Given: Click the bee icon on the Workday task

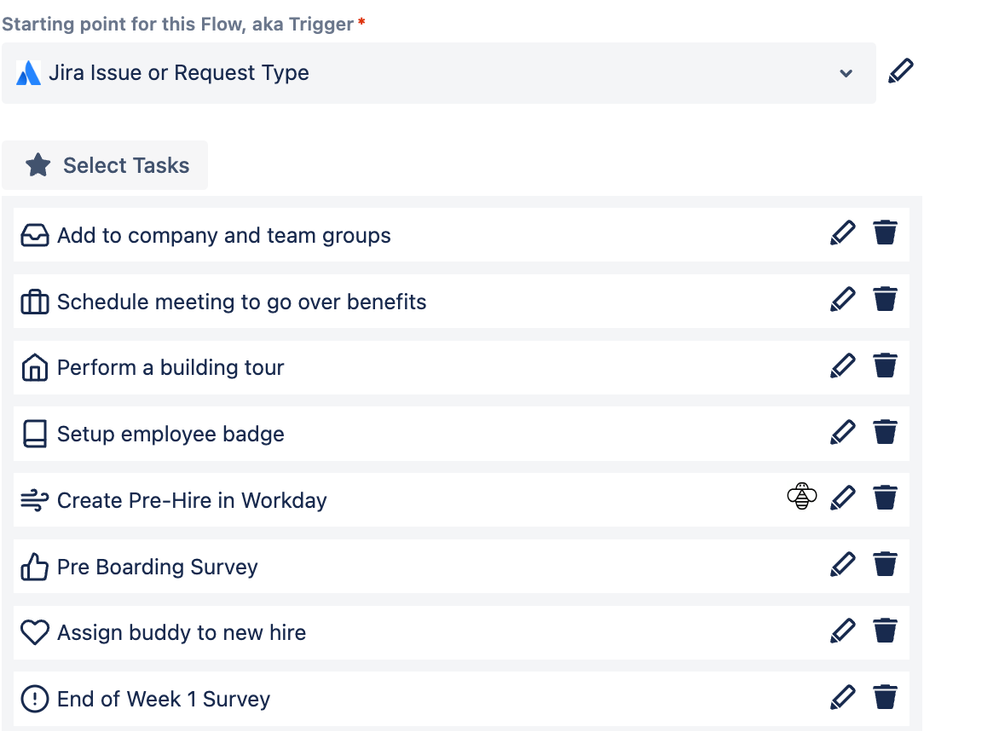Looking at the screenshot, I should (x=802, y=496).
